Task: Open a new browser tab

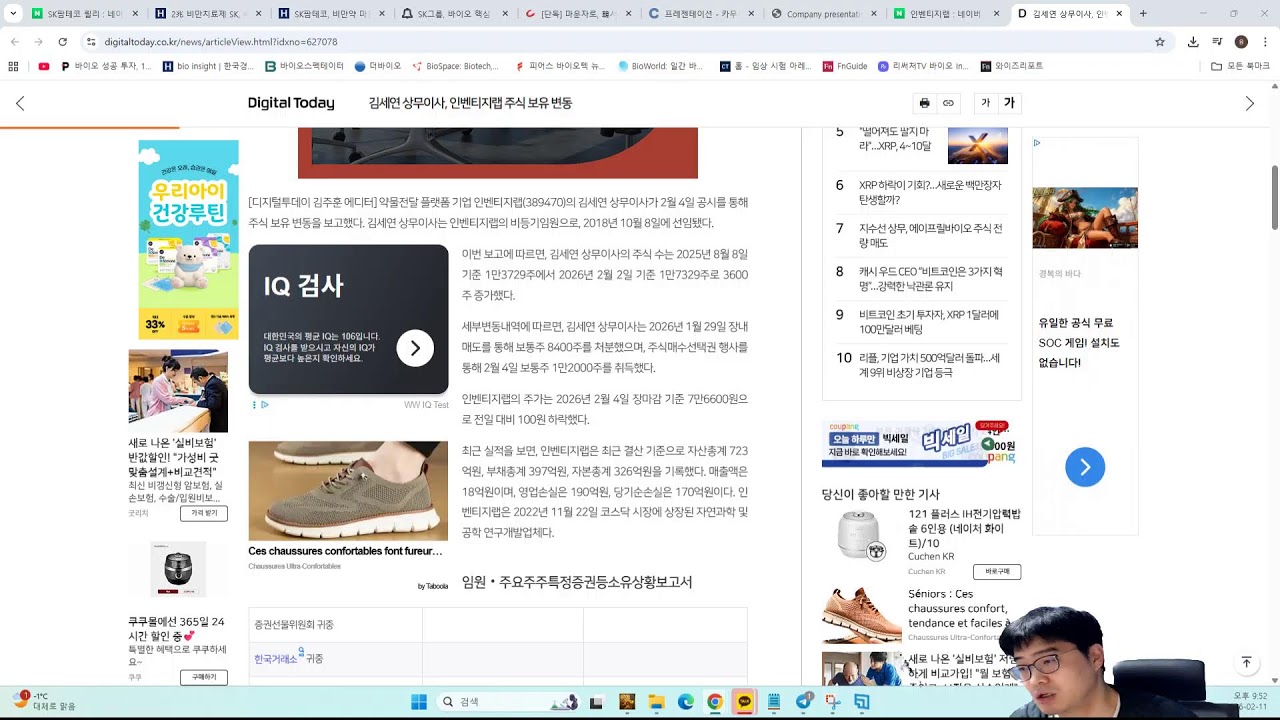Action: pos(1143,14)
